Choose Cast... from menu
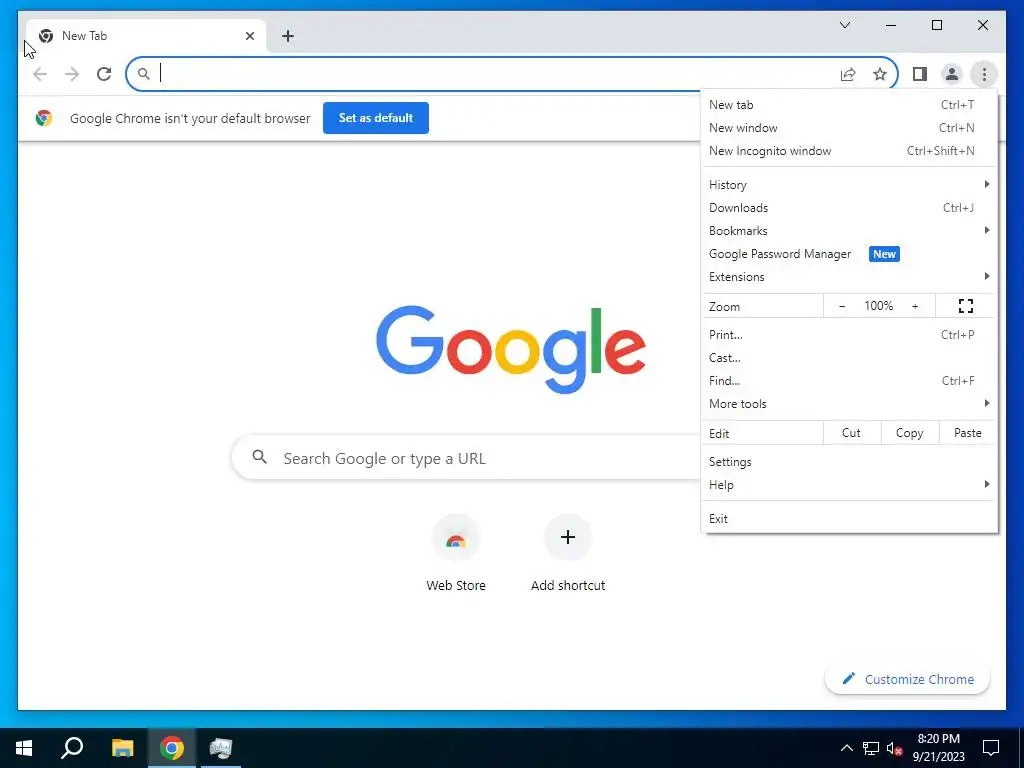Viewport: 1024px width, 768px height. click(849, 358)
